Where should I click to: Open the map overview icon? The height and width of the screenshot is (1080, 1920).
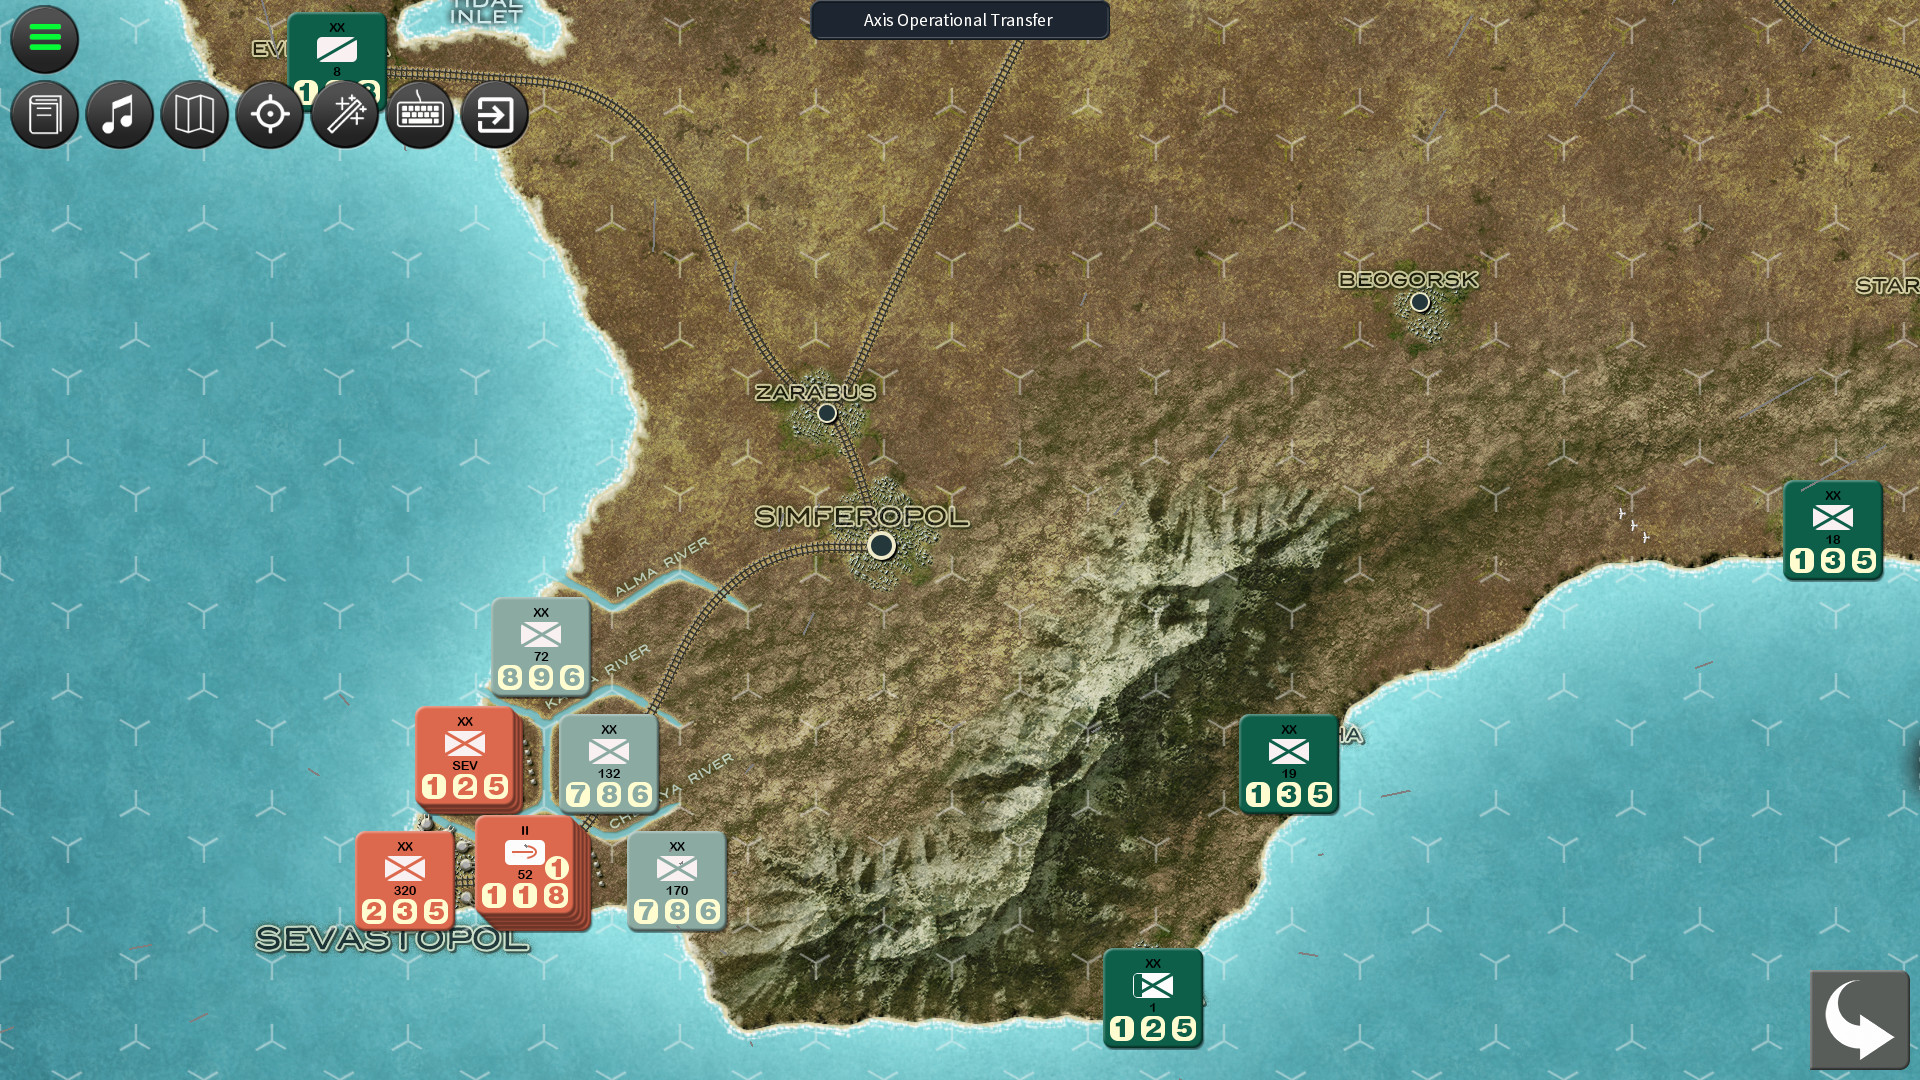tap(194, 114)
